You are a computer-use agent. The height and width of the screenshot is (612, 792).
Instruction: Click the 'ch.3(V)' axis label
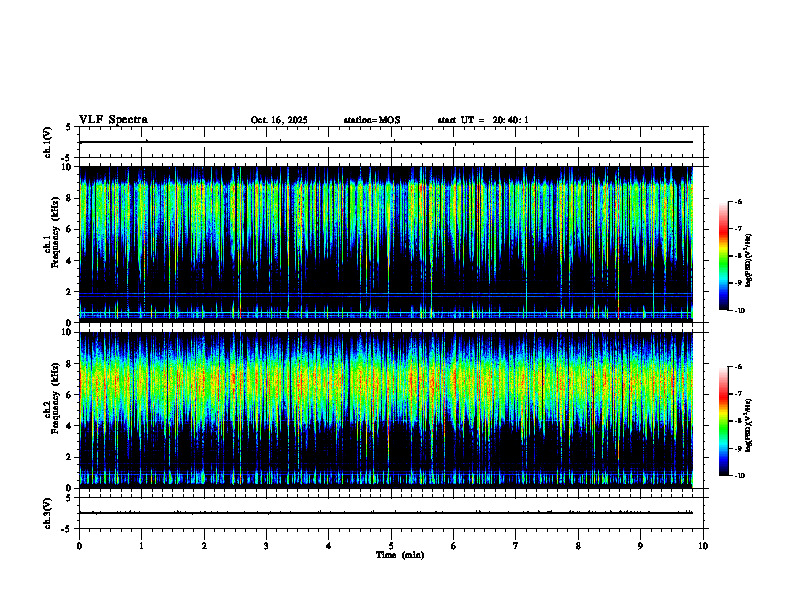(x=48, y=513)
